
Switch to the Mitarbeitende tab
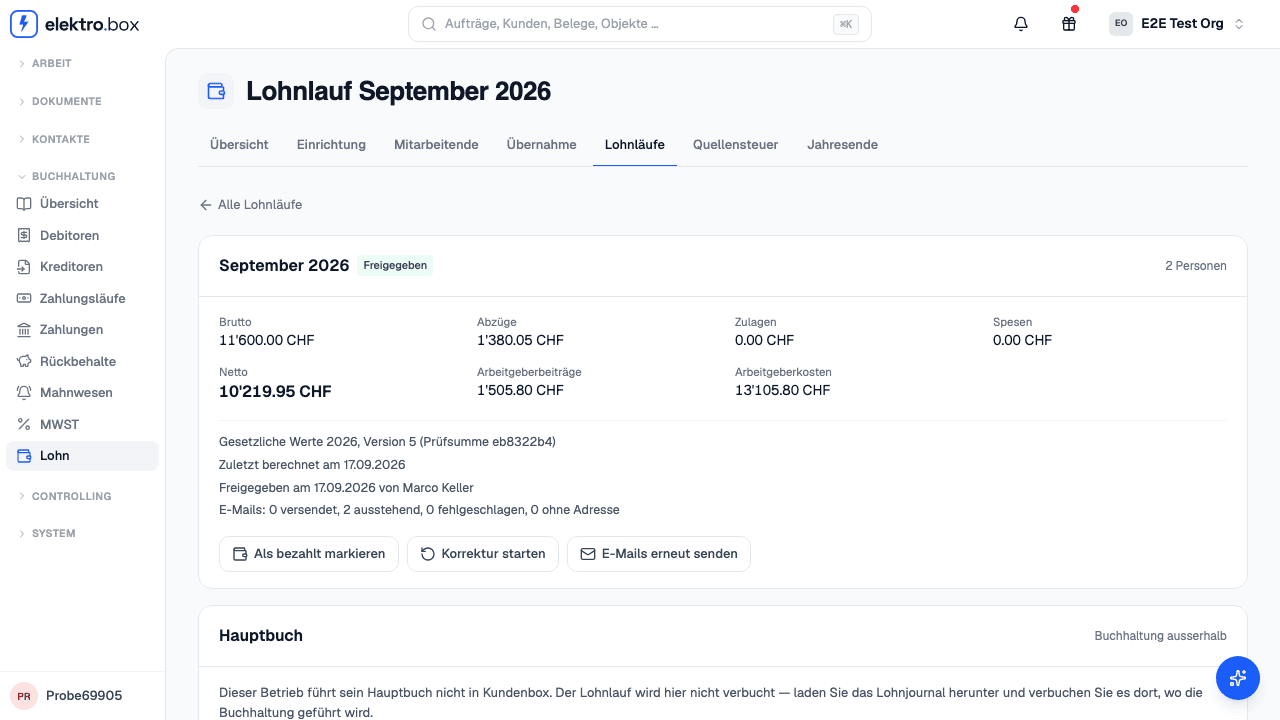click(x=436, y=145)
